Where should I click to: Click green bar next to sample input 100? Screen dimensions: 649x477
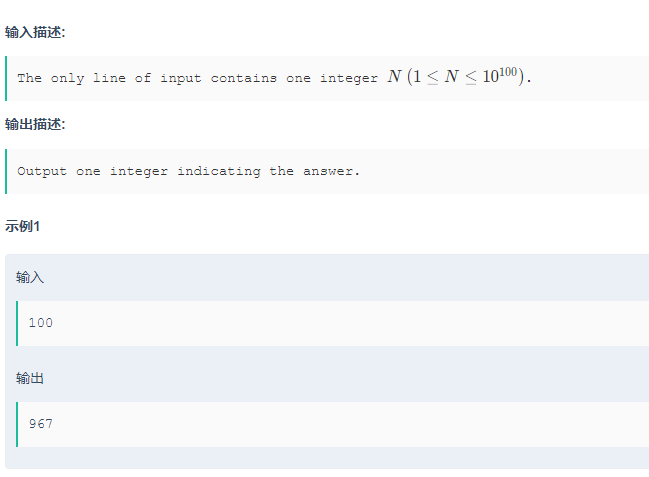click(x=17, y=323)
